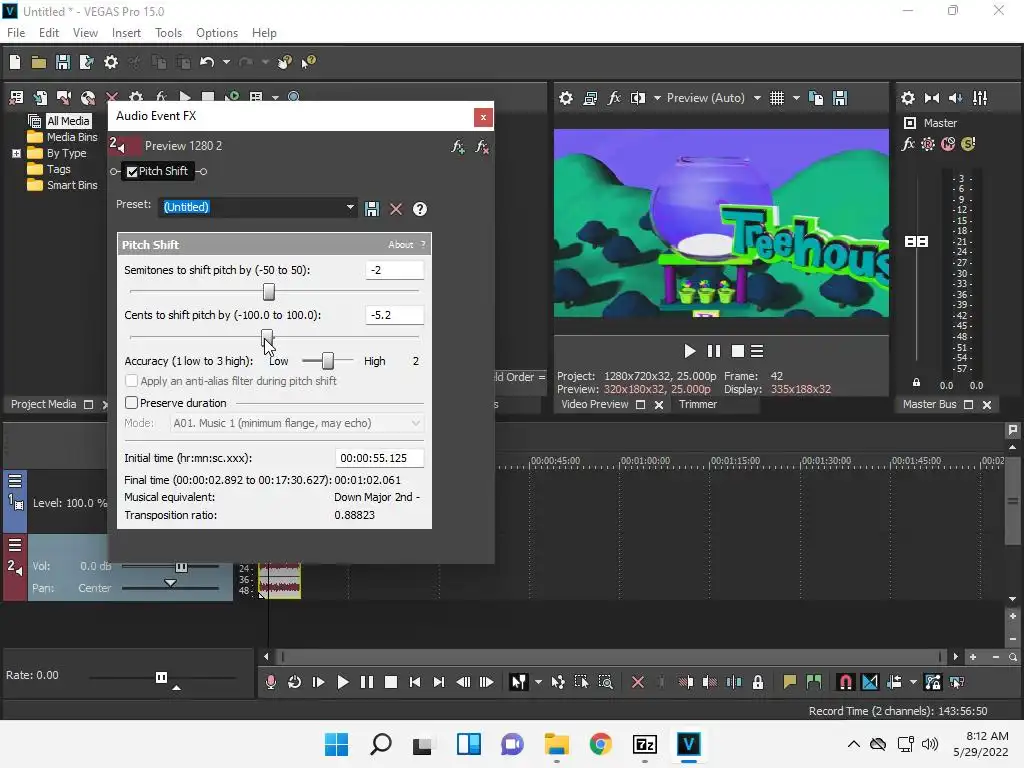The image size is (1024, 768).
Task: Click the Semitones slider handle
Action: pyautogui.click(x=268, y=291)
